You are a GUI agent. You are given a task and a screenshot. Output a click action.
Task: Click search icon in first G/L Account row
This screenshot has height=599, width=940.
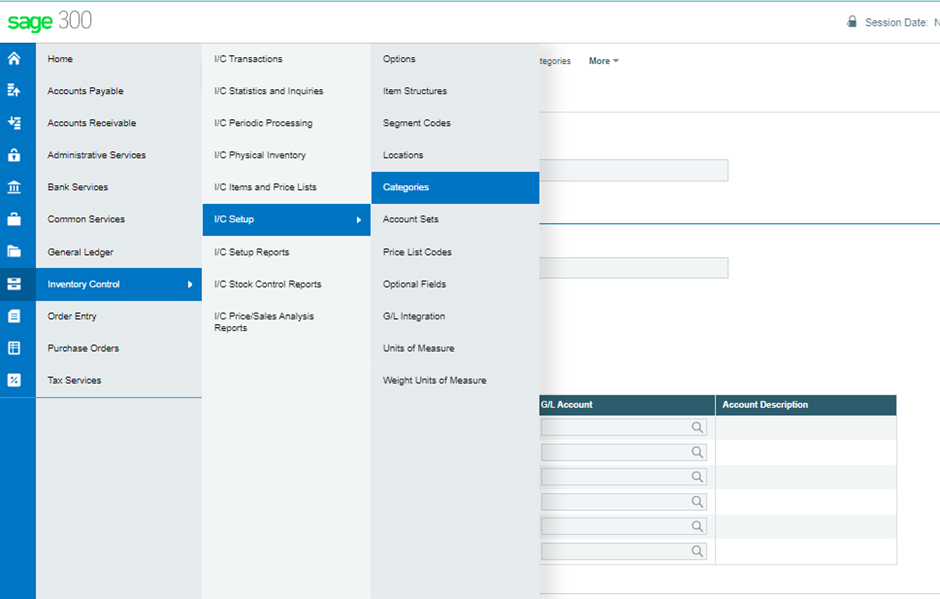[697, 427]
